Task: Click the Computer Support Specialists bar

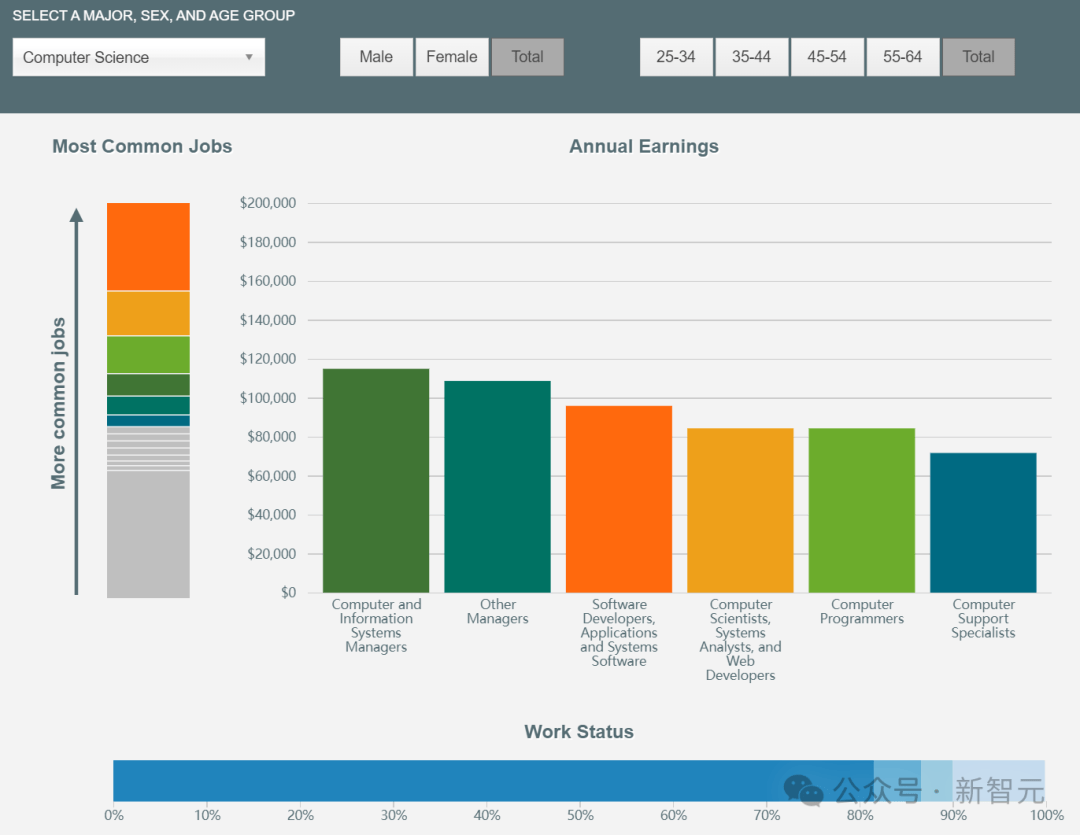Action: pyautogui.click(x=983, y=522)
